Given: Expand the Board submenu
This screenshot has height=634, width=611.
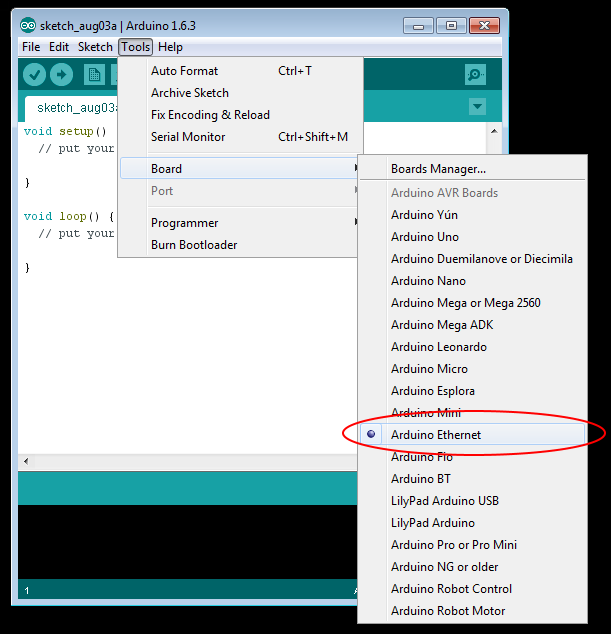Looking at the screenshot, I should [239, 169].
